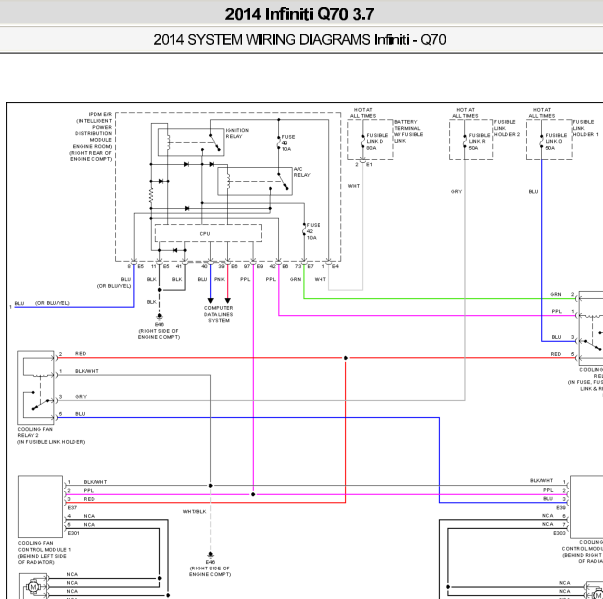Click the "(IN FUSIBLE LINK HOLDER)" note
Image resolution: width=603 pixels, height=599 pixels.
point(51,442)
